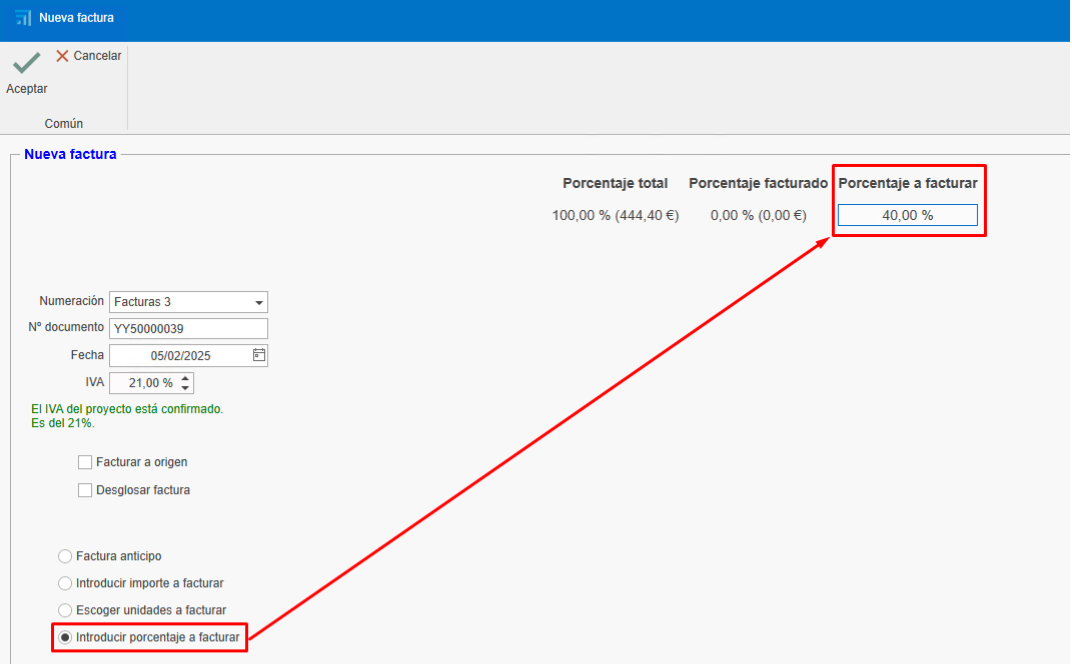Click the Común ribbon group label
1072x664 pixels.
pos(64,123)
